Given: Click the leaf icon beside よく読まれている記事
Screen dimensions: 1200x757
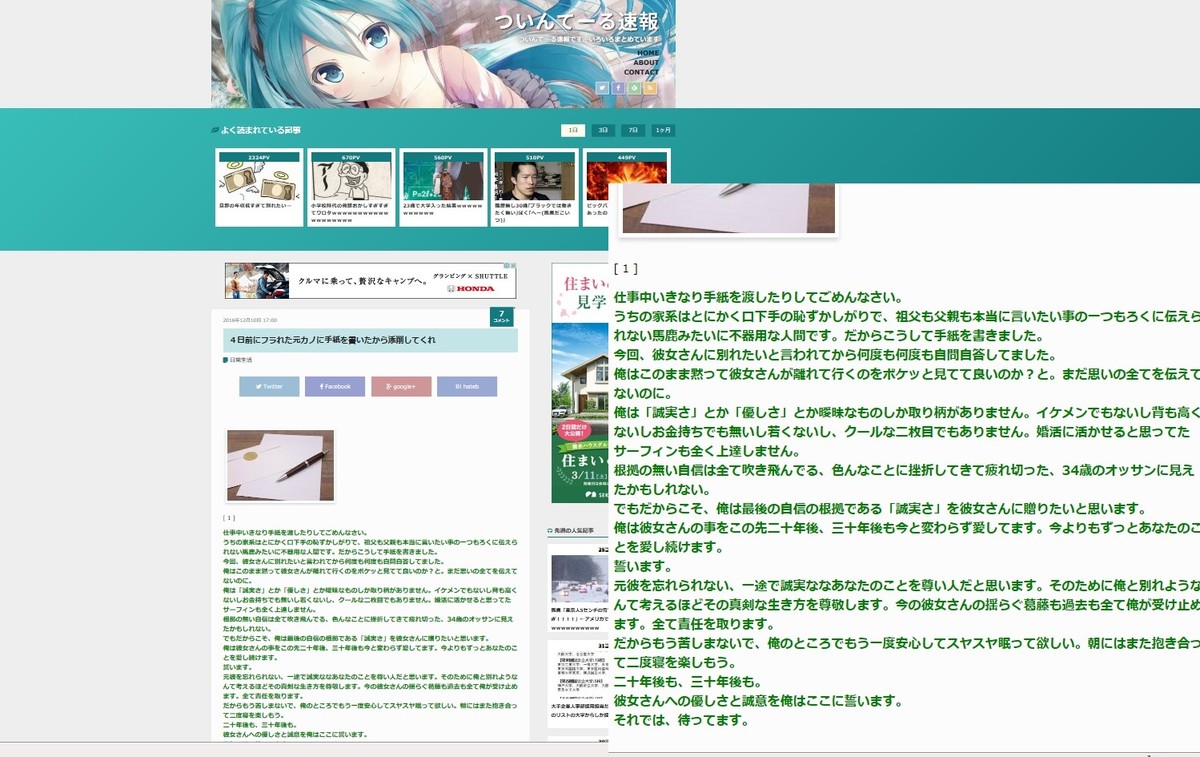Looking at the screenshot, I should [215, 130].
